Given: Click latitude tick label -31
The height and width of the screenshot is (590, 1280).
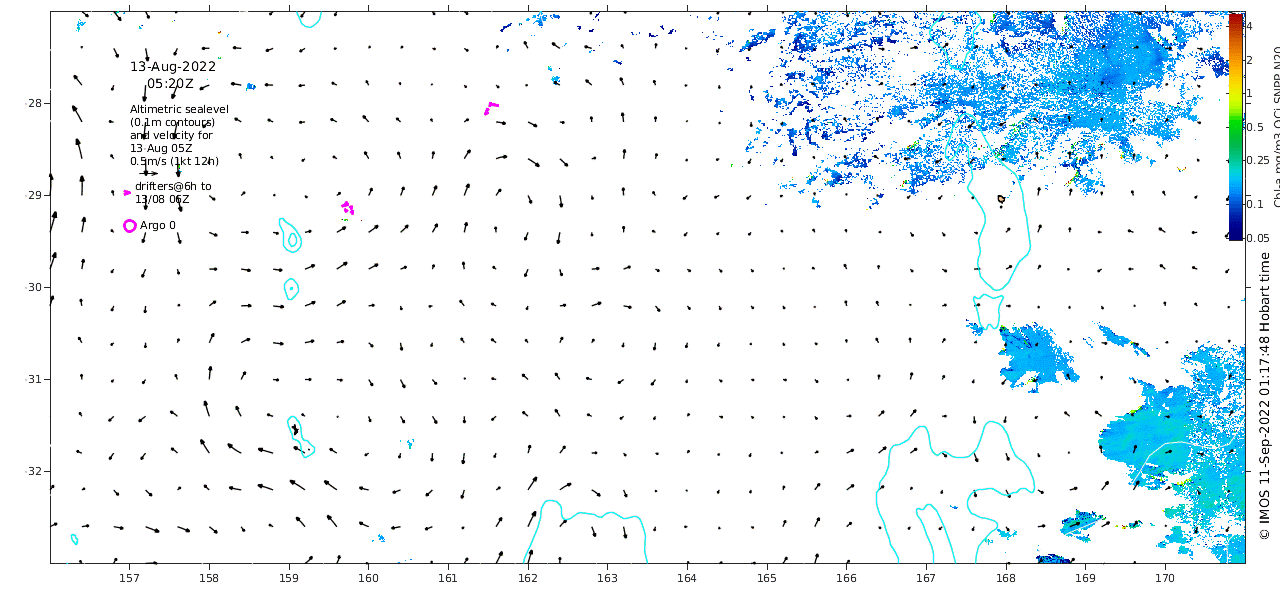Looking at the screenshot, I should click(33, 379).
